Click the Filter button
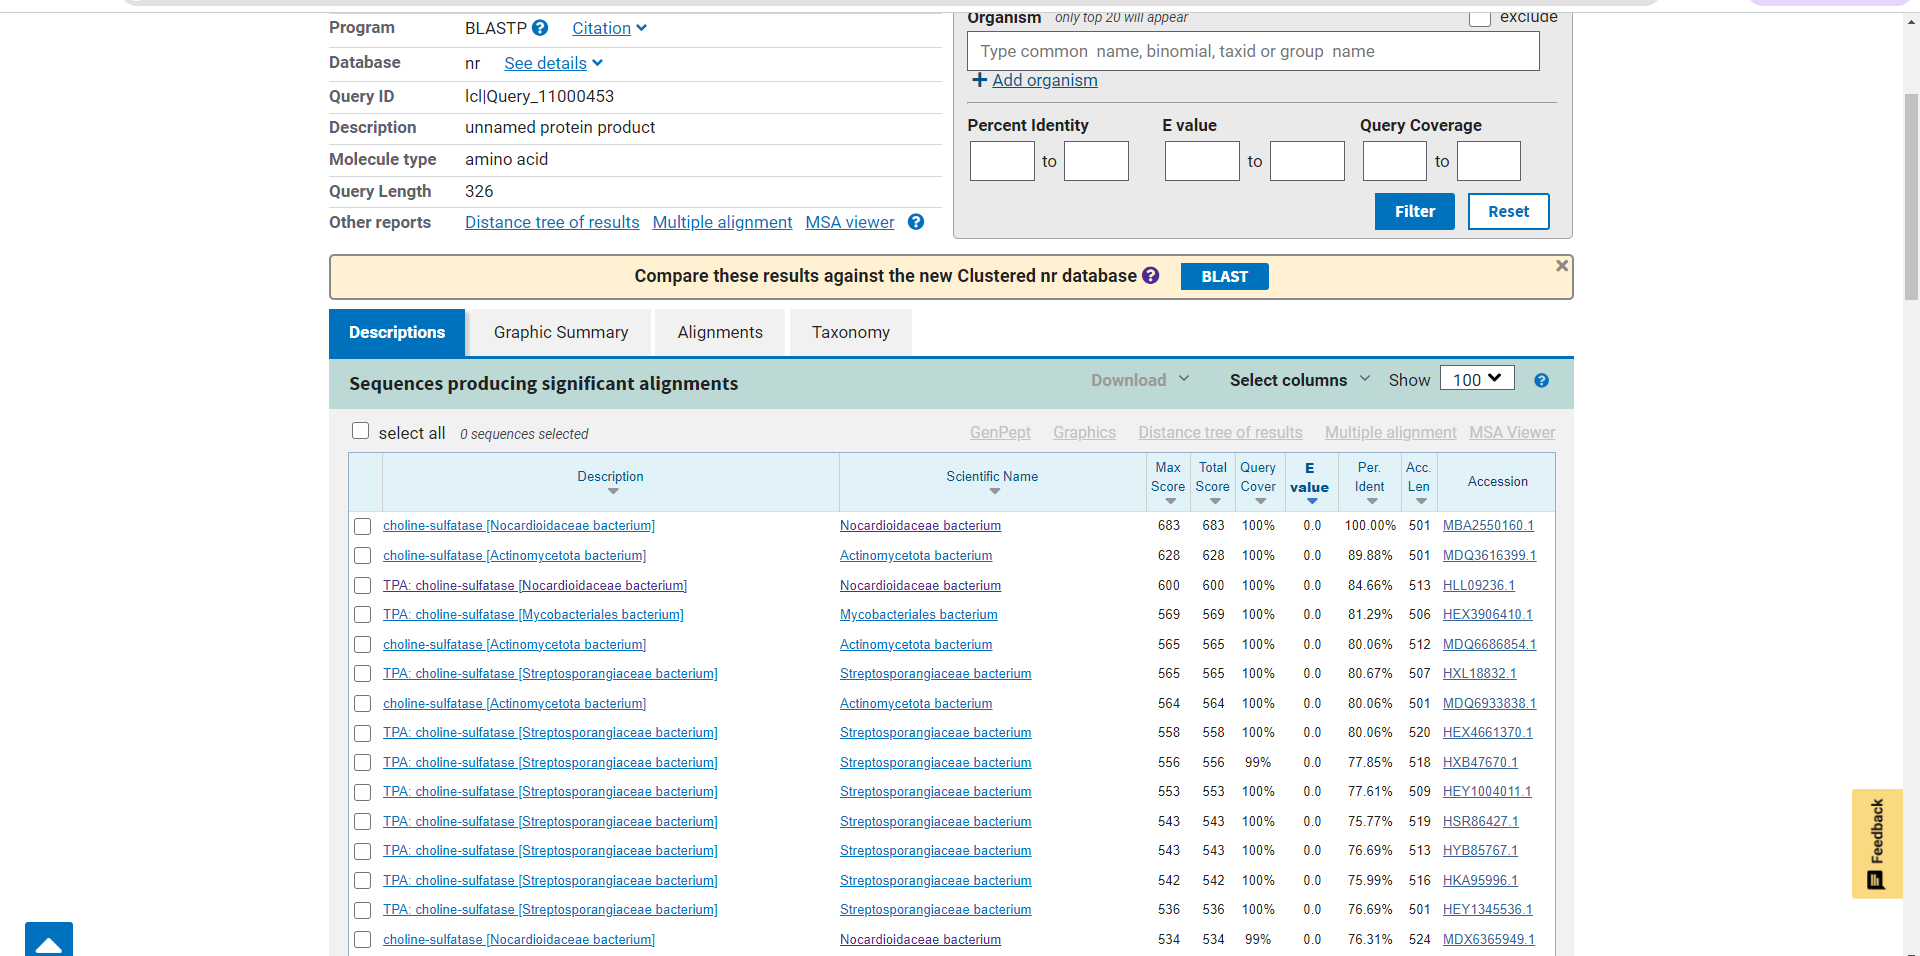Viewport: 1920px width, 956px height. 1415,211
